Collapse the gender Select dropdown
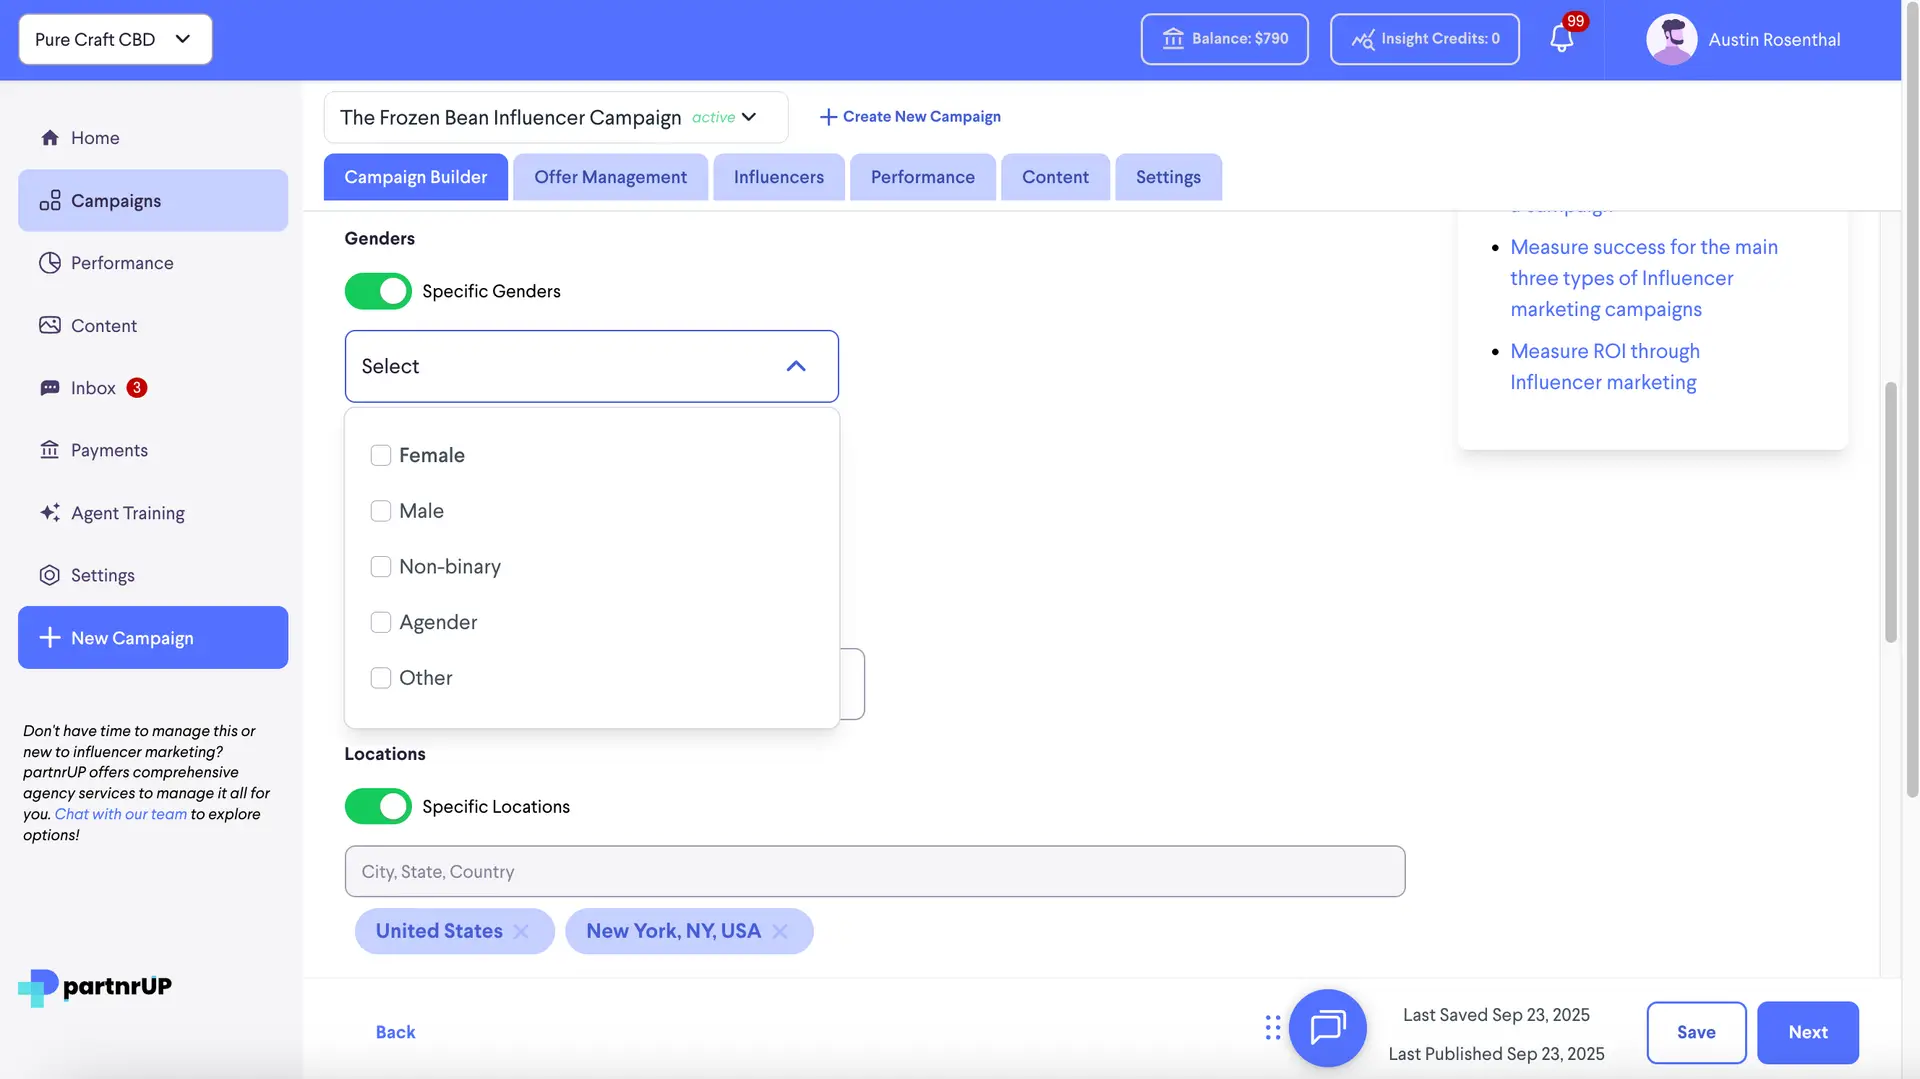Screen dimensions: 1920x1079 (x=796, y=366)
